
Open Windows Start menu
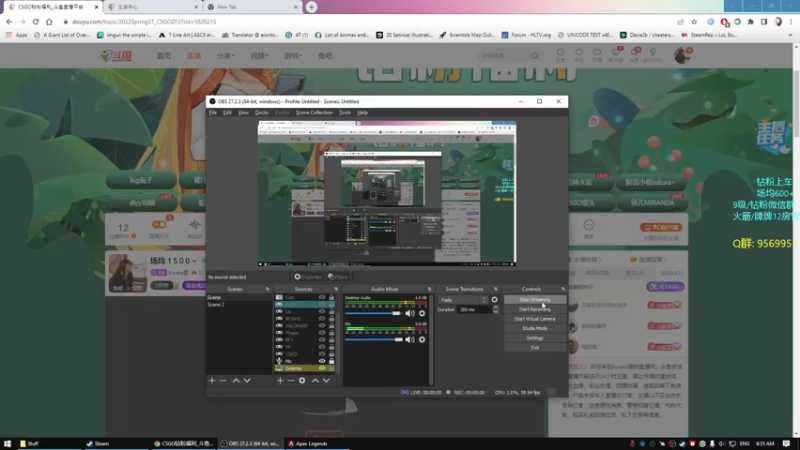(x=7, y=443)
